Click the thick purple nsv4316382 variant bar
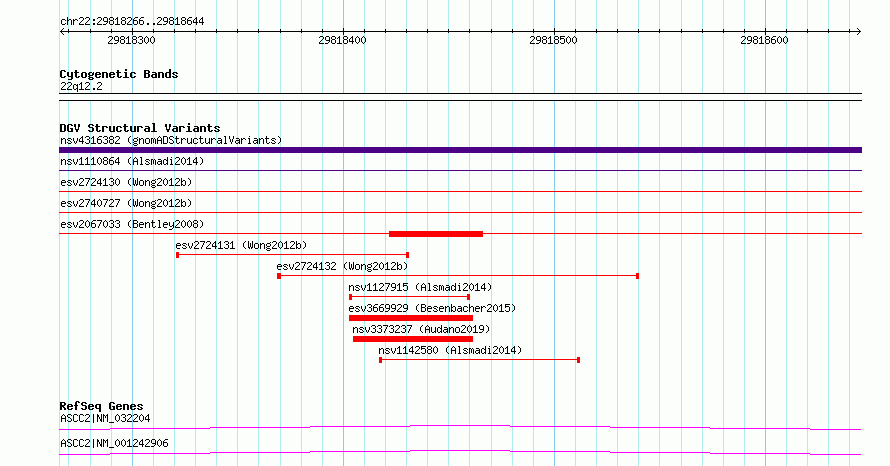The height and width of the screenshot is (466, 890). [460, 150]
